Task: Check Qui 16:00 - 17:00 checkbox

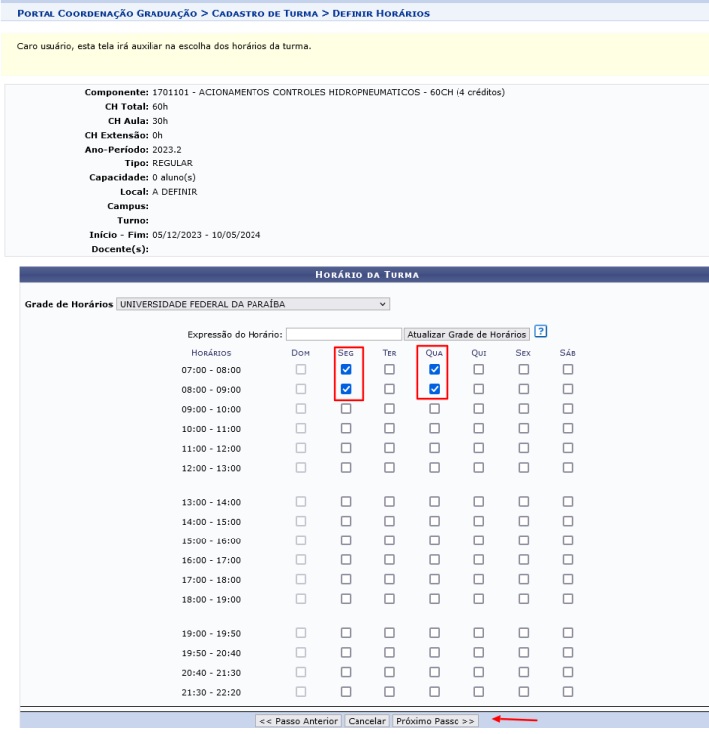Action: click(x=478, y=560)
